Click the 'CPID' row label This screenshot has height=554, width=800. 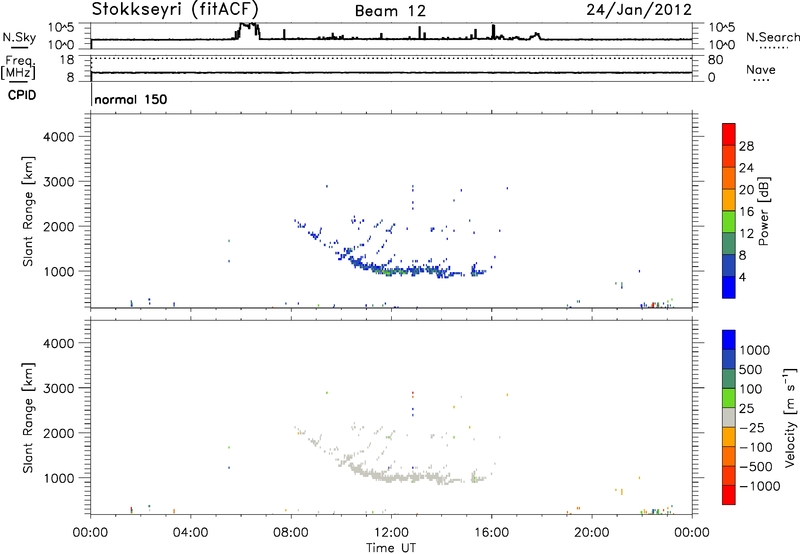[22, 95]
